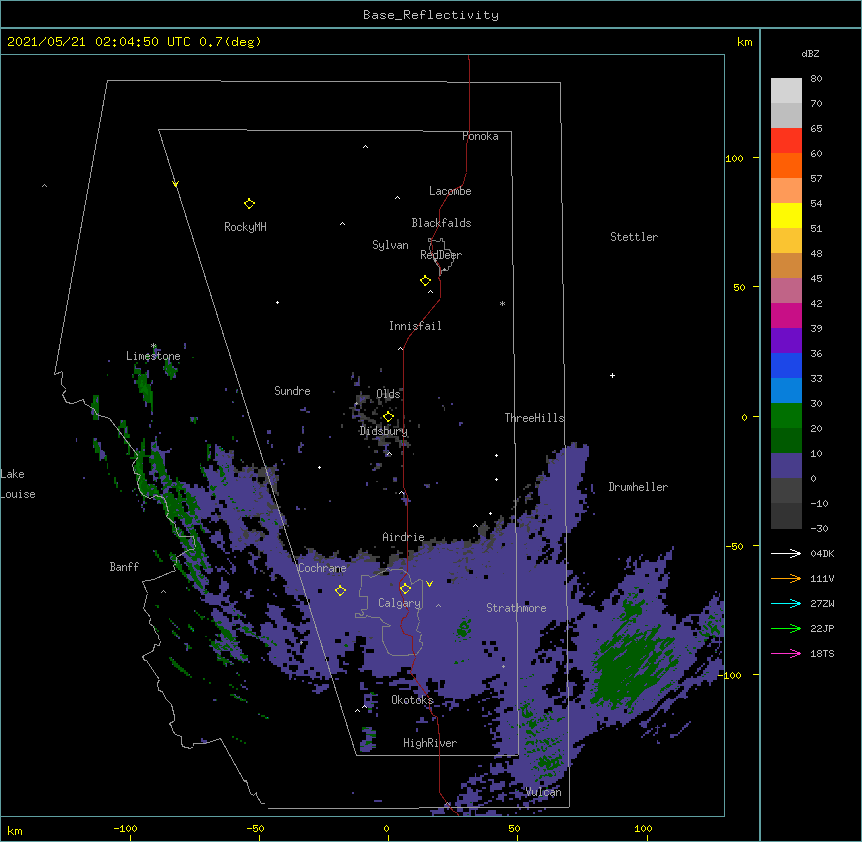Image resolution: width=862 pixels, height=842 pixels.
Task: Click the Sylvan label
Action: pos(390,245)
